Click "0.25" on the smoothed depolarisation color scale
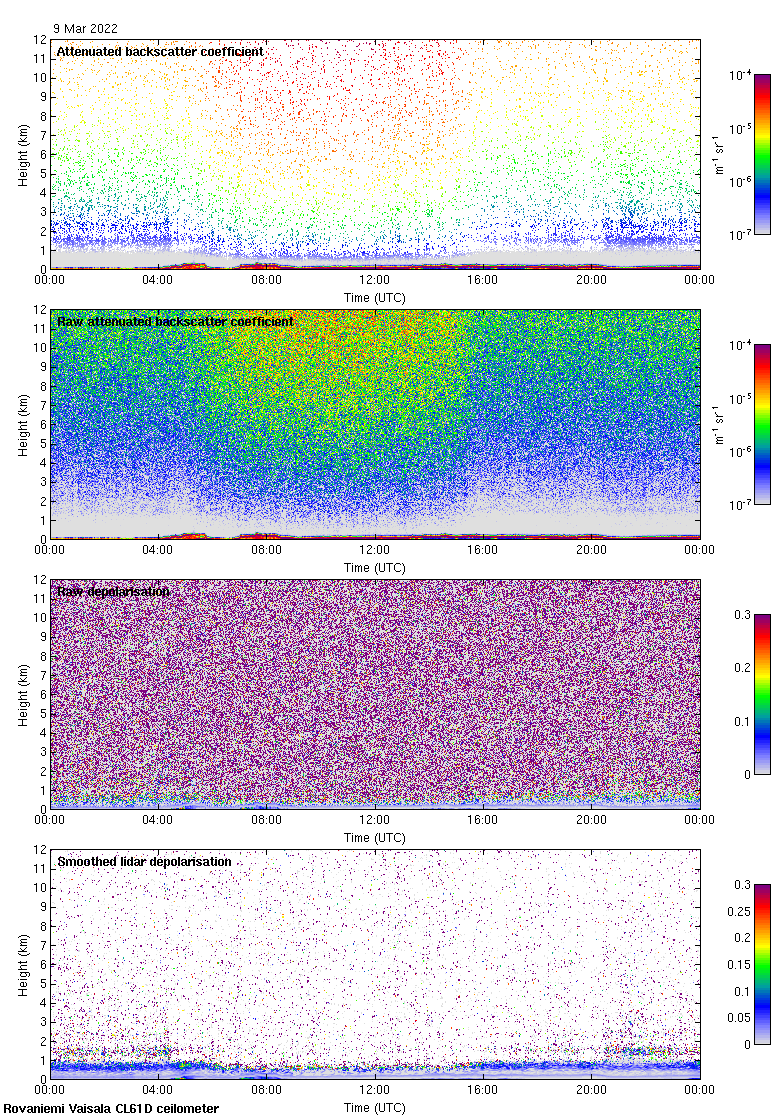The width and height of the screenshot is (780, 1120). point(739,911)
